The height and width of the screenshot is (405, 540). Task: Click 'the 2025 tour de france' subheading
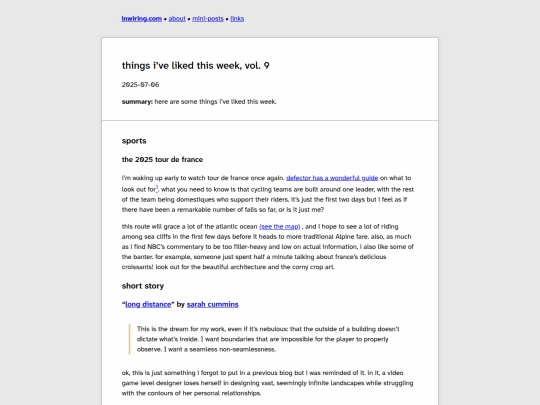click(x=162, y=159)
